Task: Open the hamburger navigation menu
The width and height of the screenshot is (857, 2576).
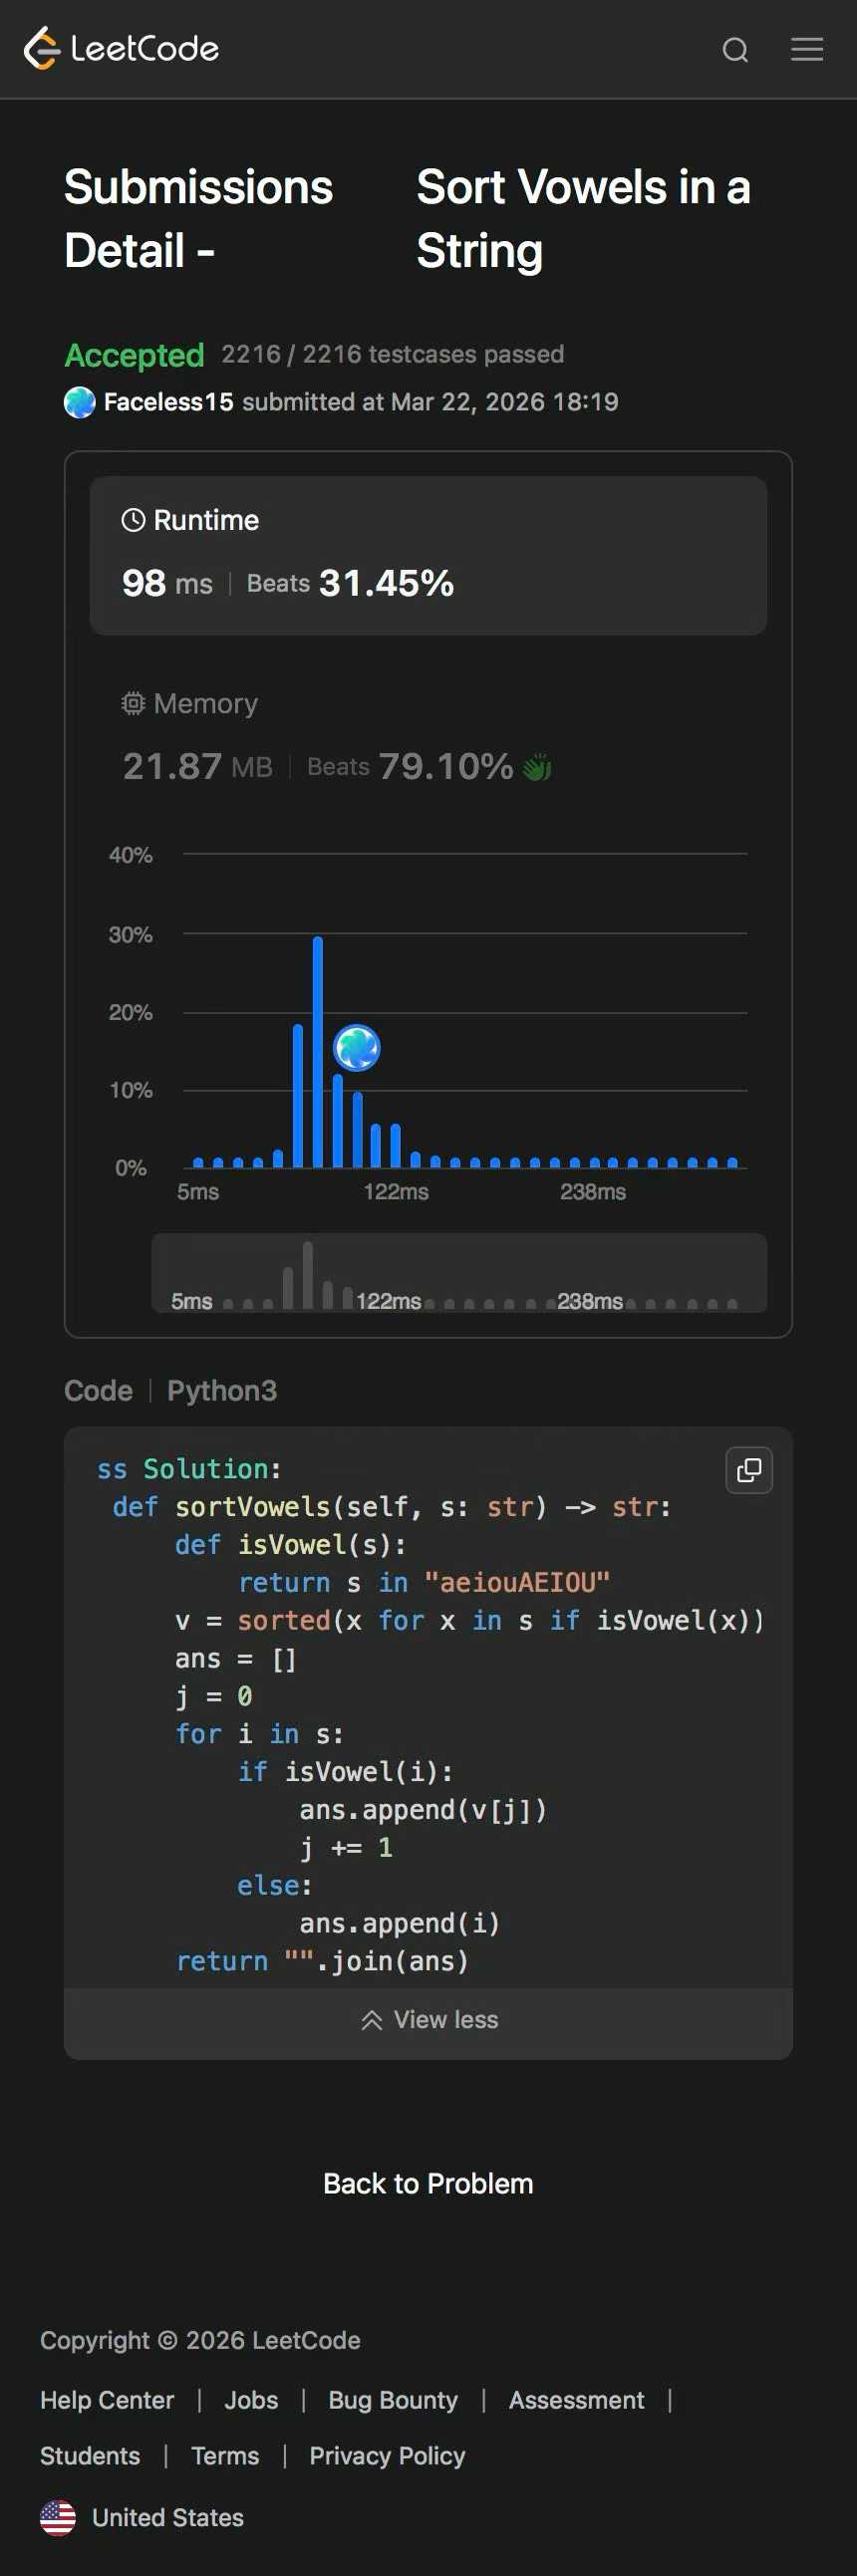Action: [807, 49]
